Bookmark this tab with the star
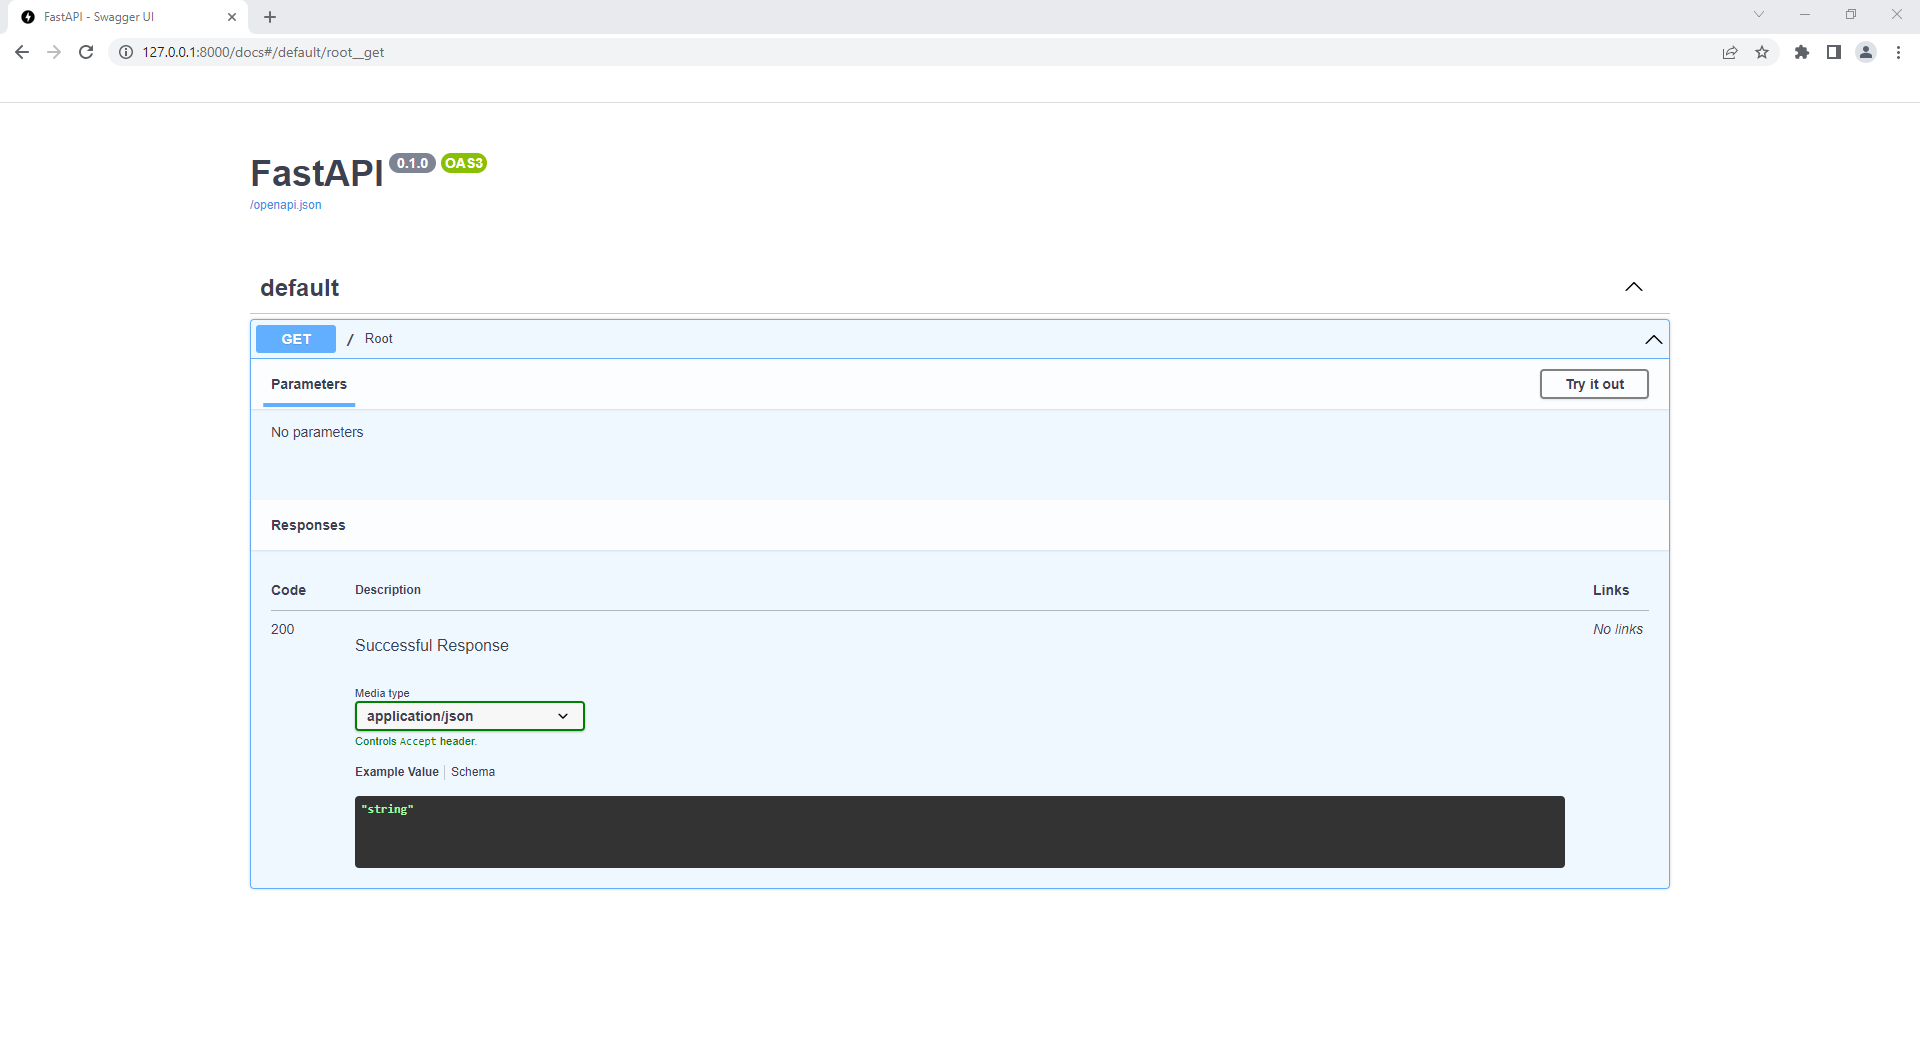Screen dimensions: 1920x1040 point(1762,52)
